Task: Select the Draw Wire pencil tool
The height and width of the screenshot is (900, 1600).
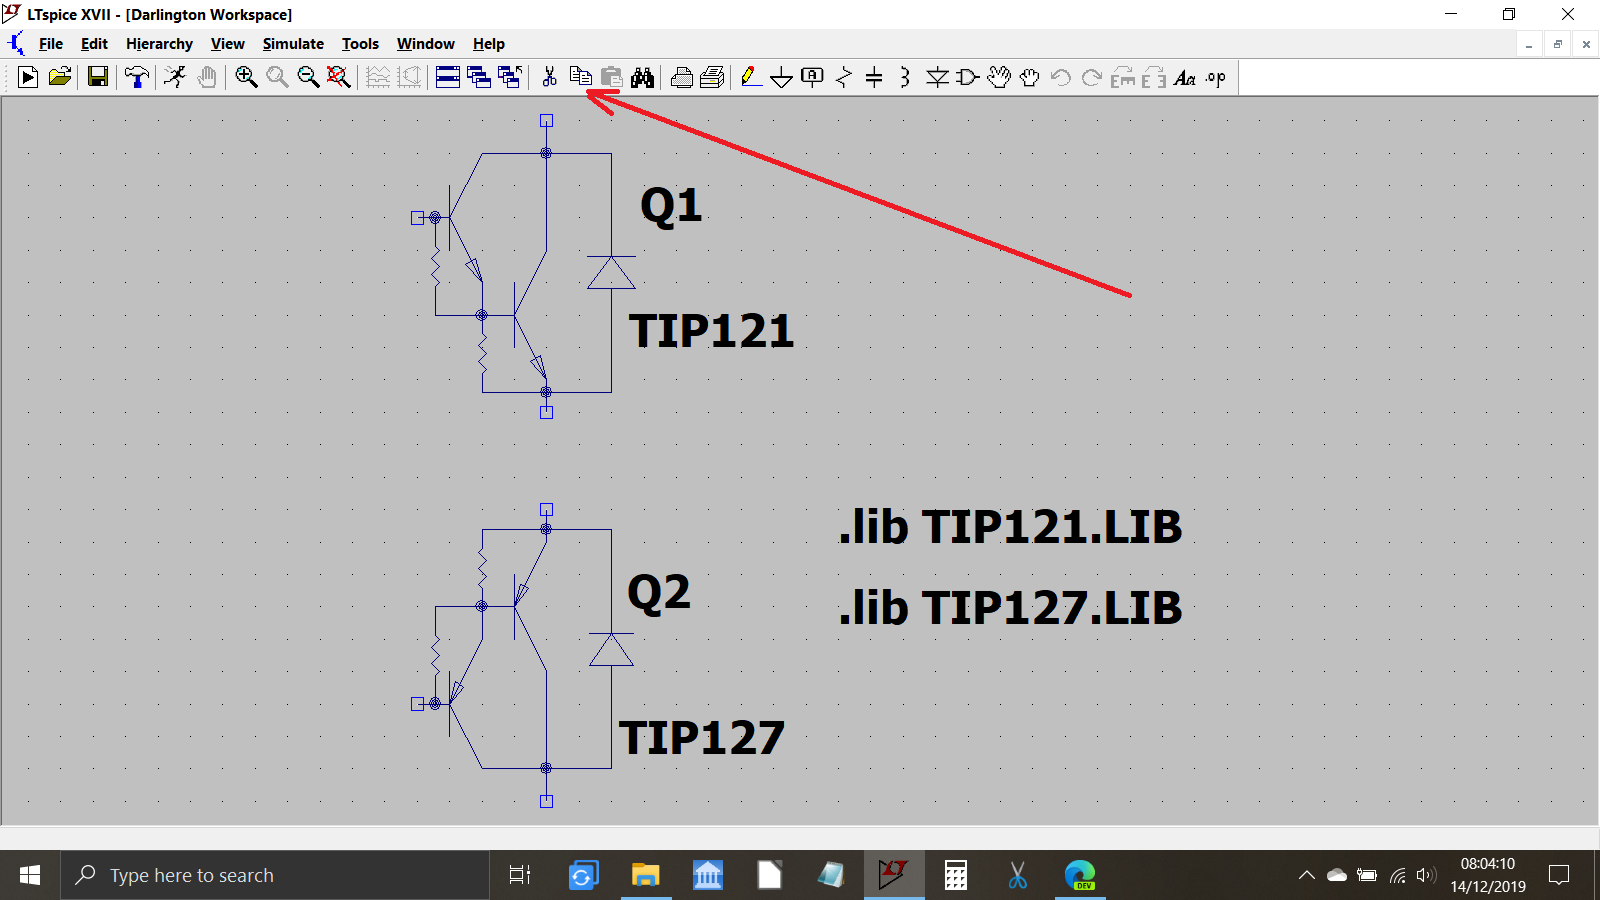Action: [x=751, y=77]
